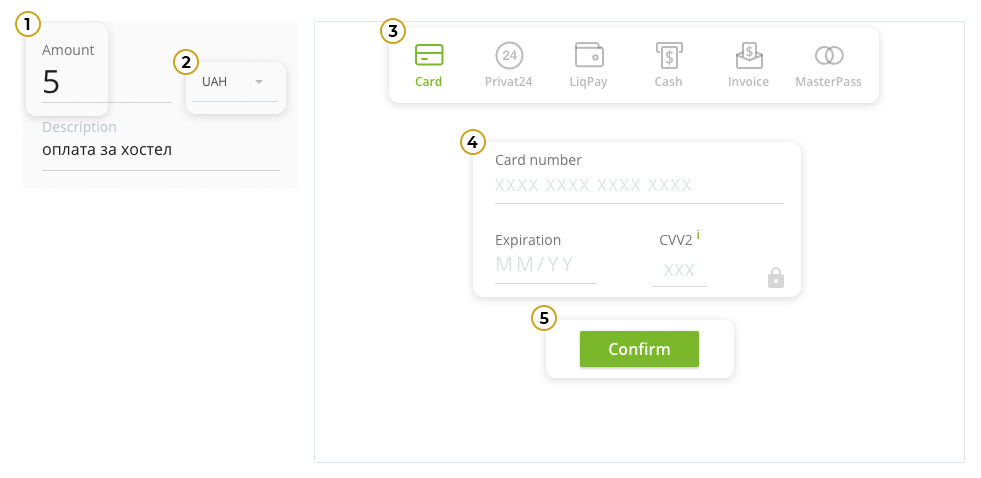Select the MasterPass circles icon

pos(828,55)
